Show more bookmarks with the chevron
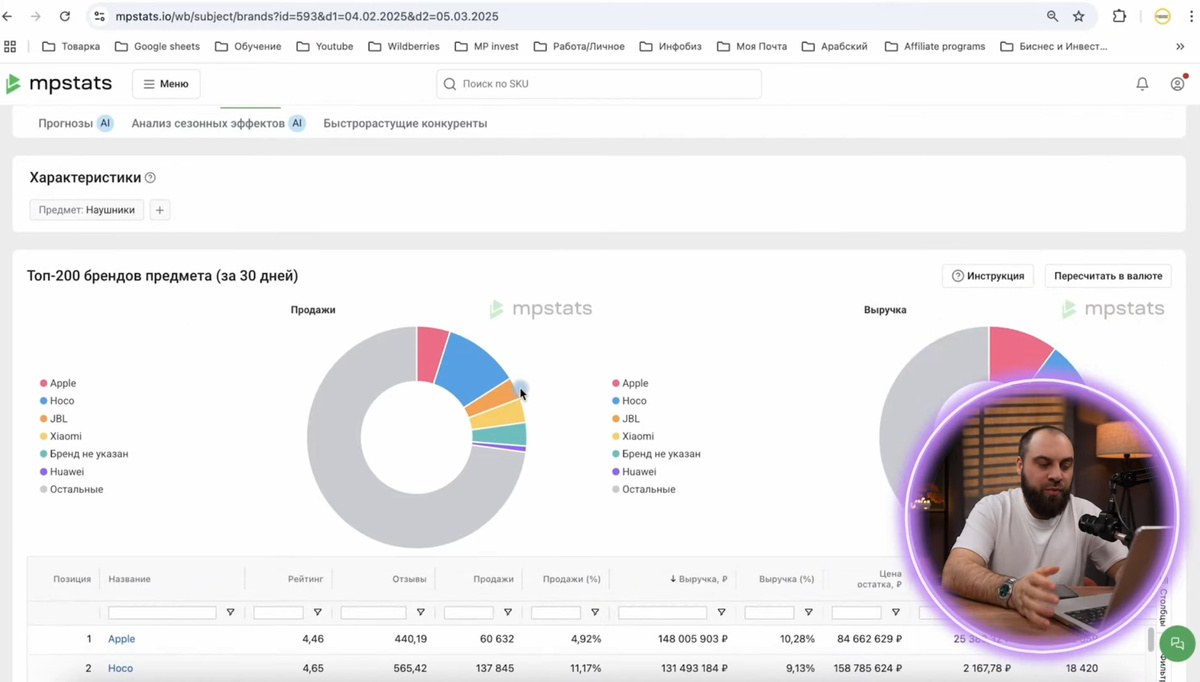 [x=1181, y=46]
